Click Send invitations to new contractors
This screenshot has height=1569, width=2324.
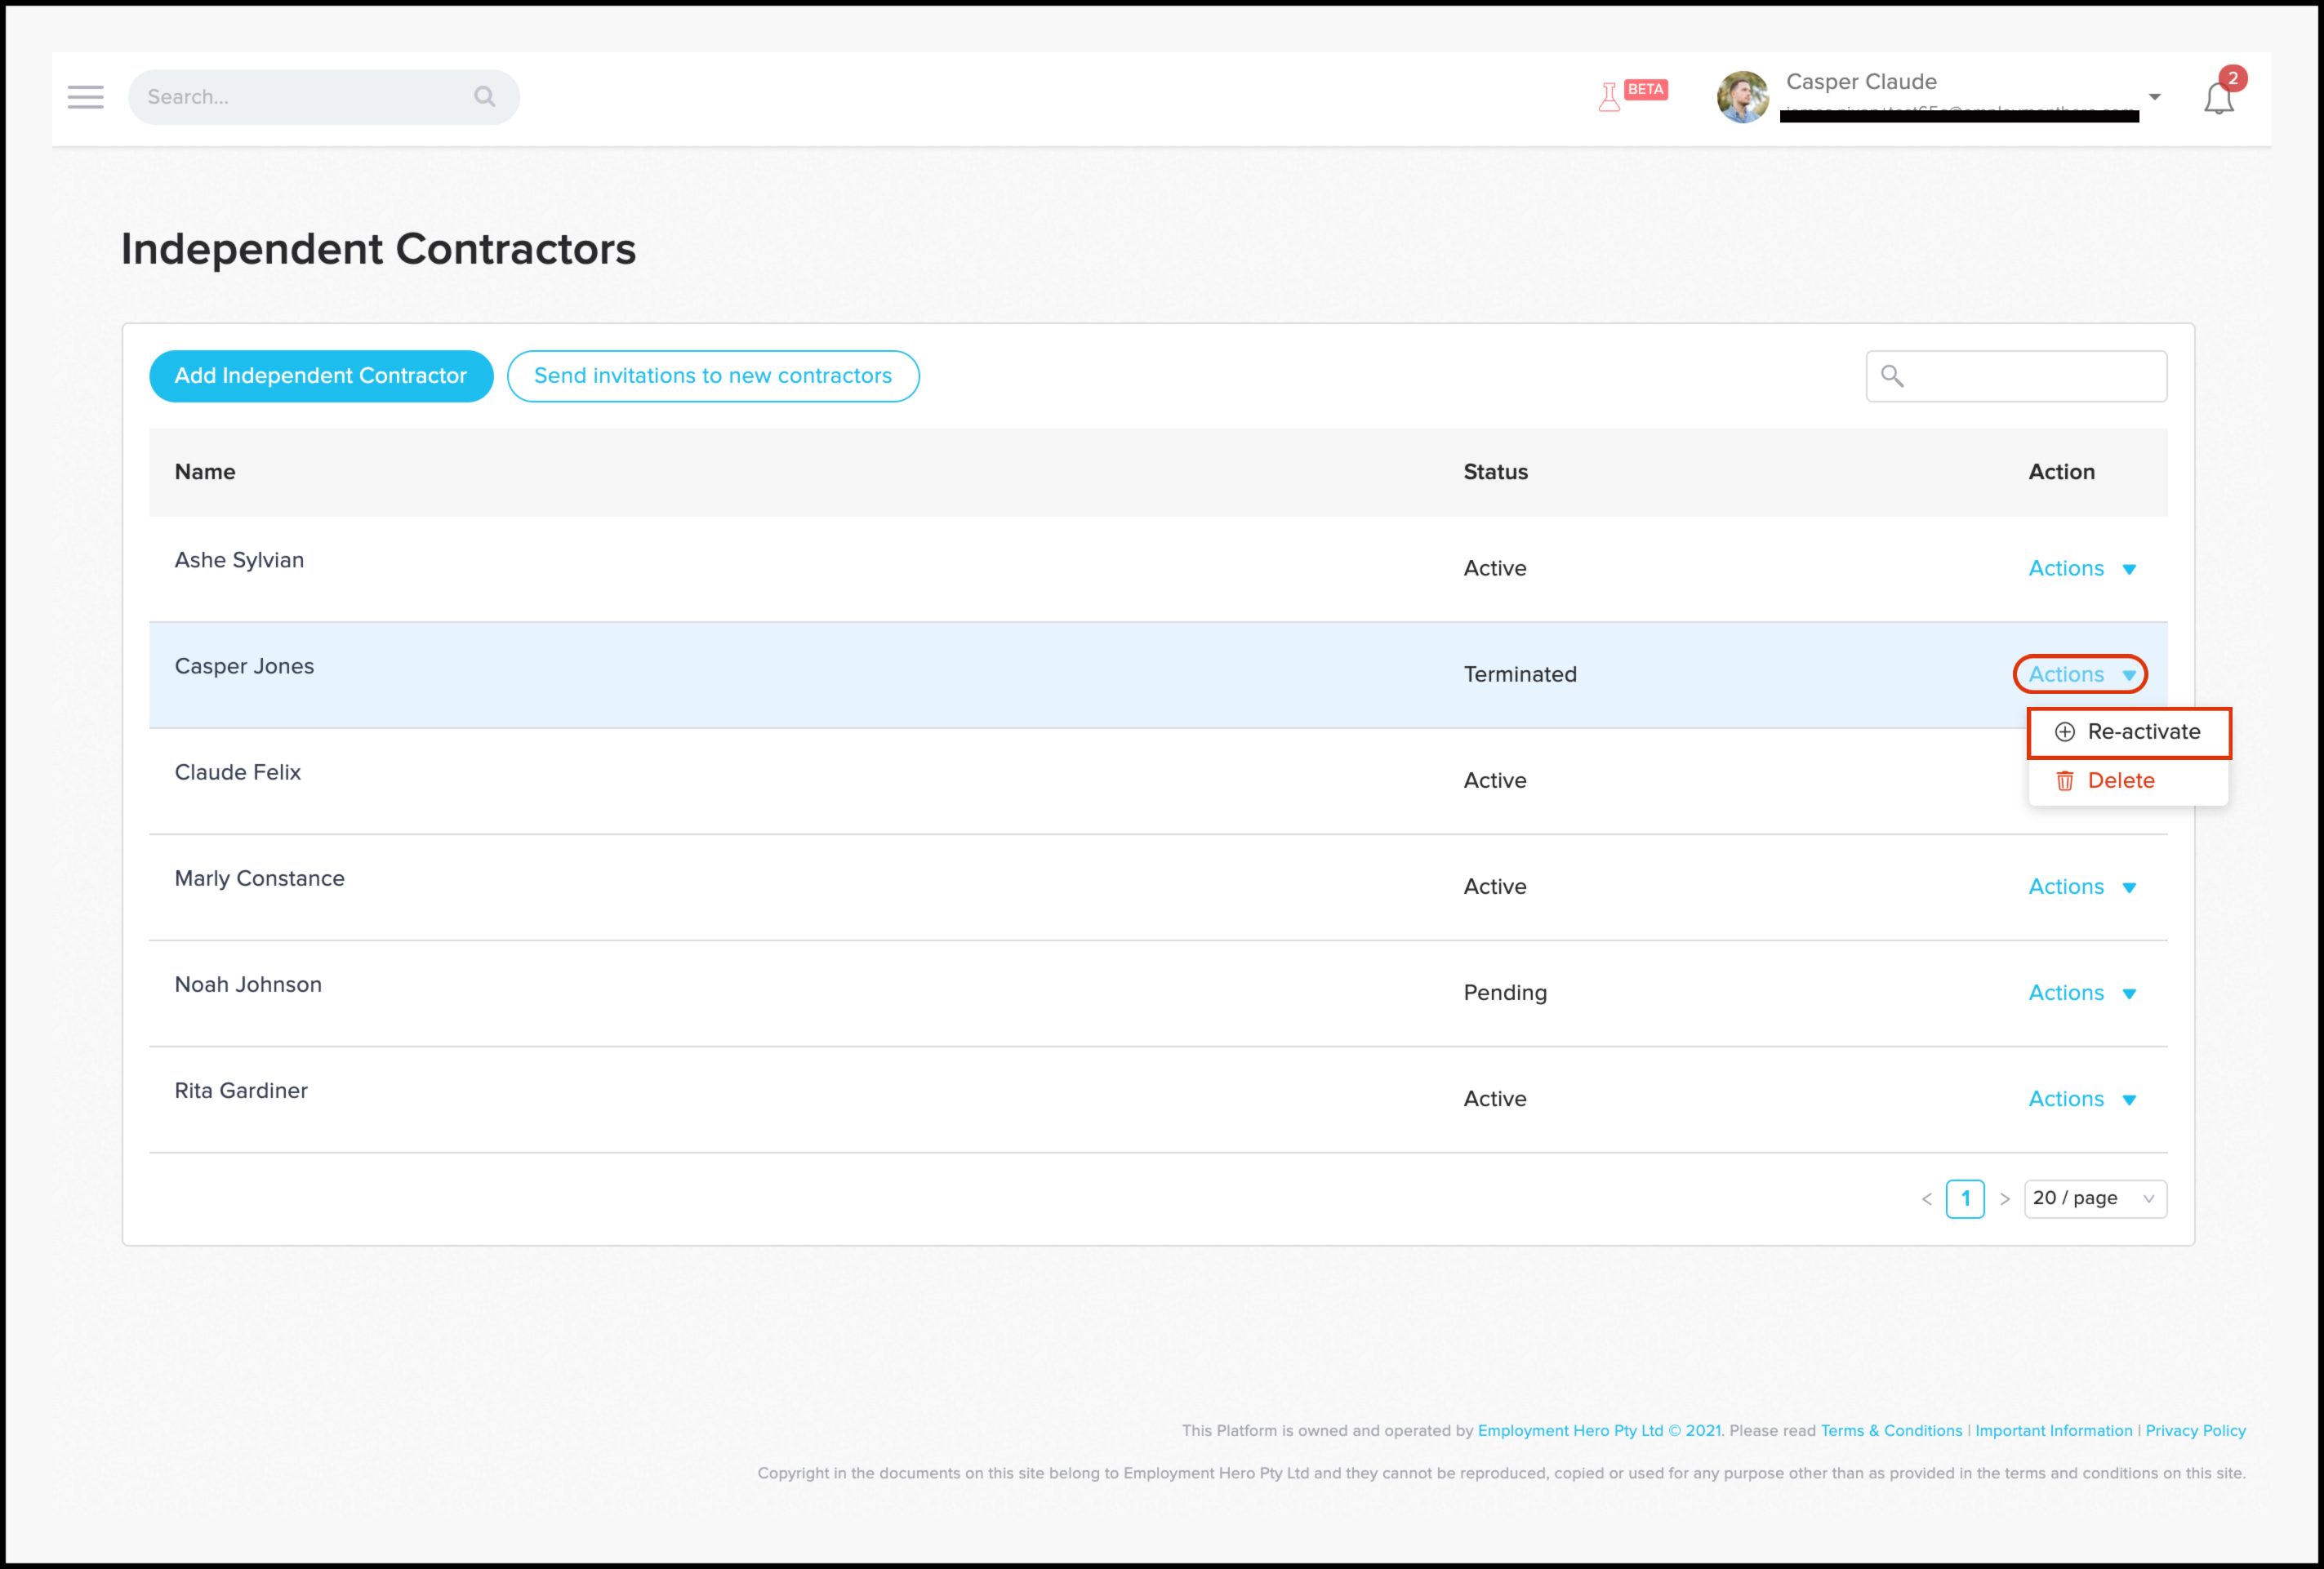712,376
